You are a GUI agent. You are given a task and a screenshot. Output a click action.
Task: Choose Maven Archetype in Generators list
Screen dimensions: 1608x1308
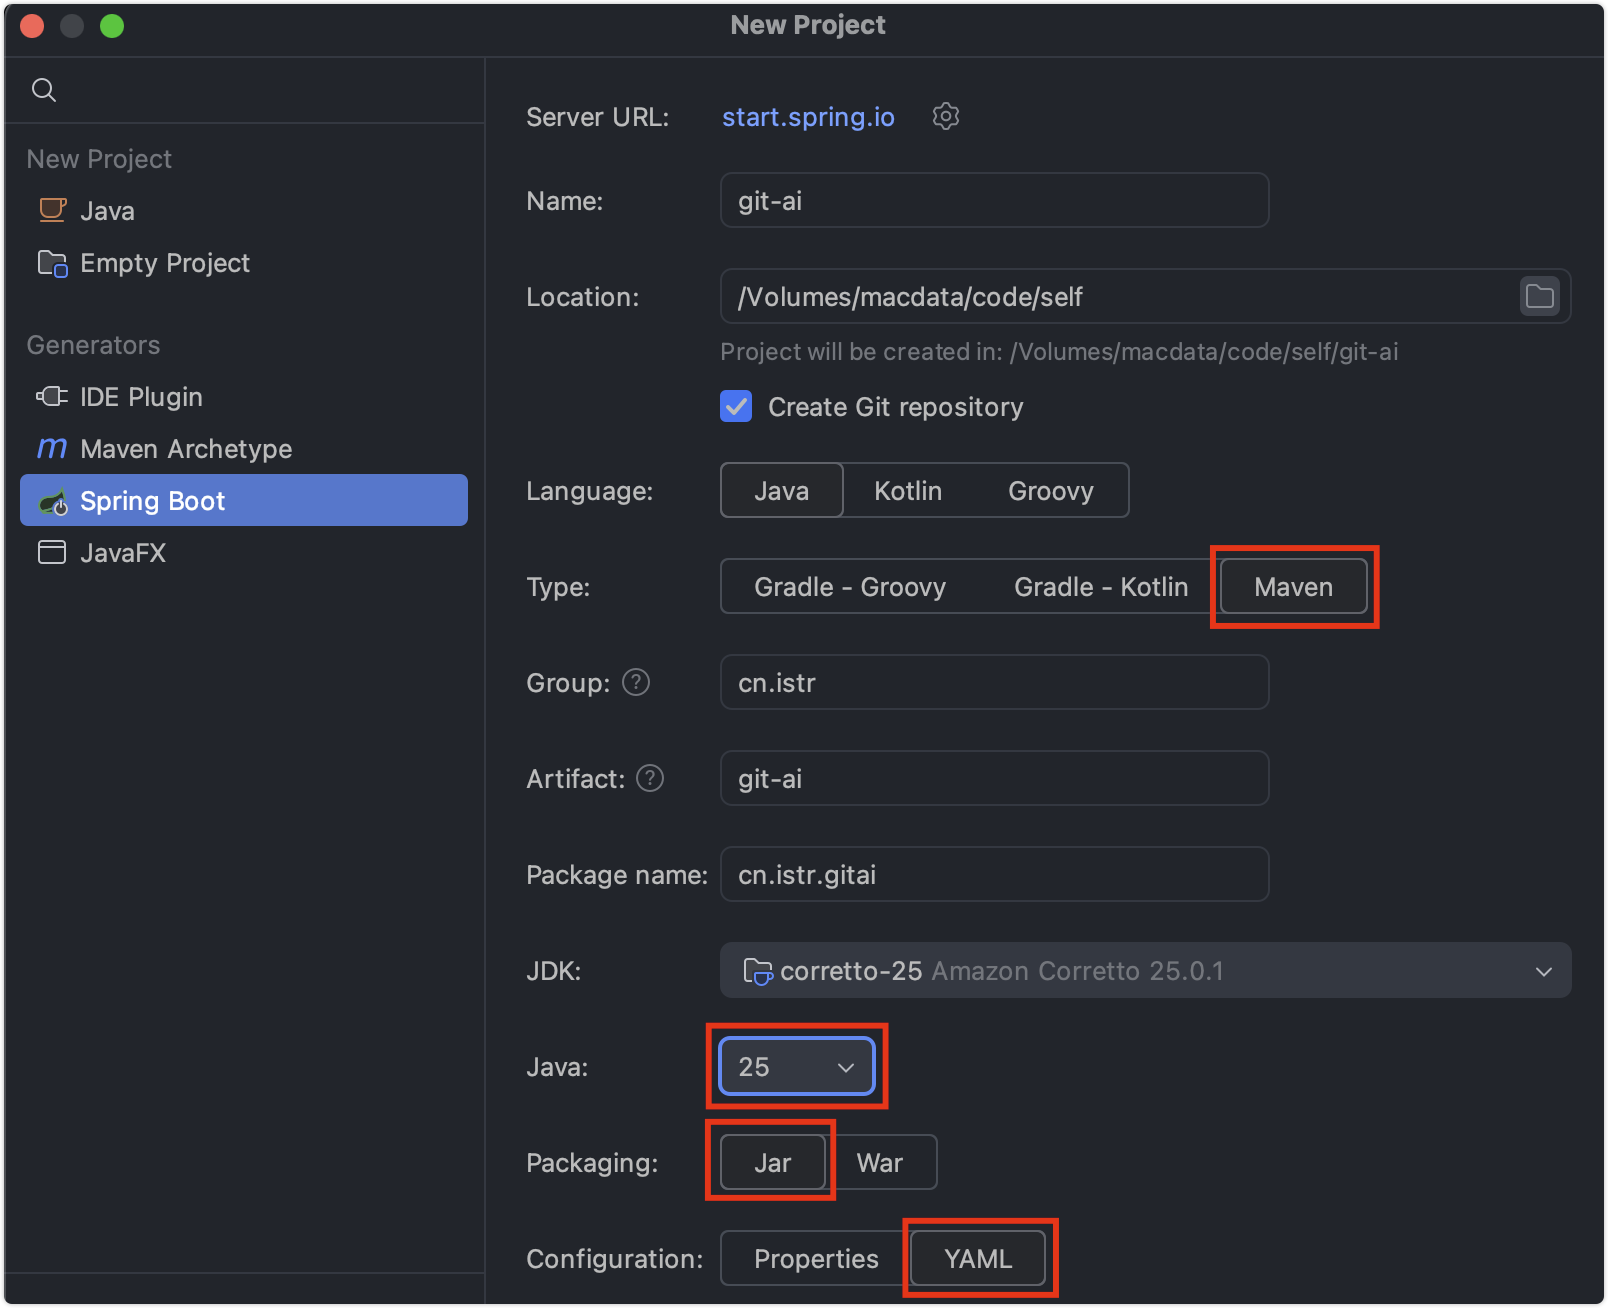[x=186, y=449]
